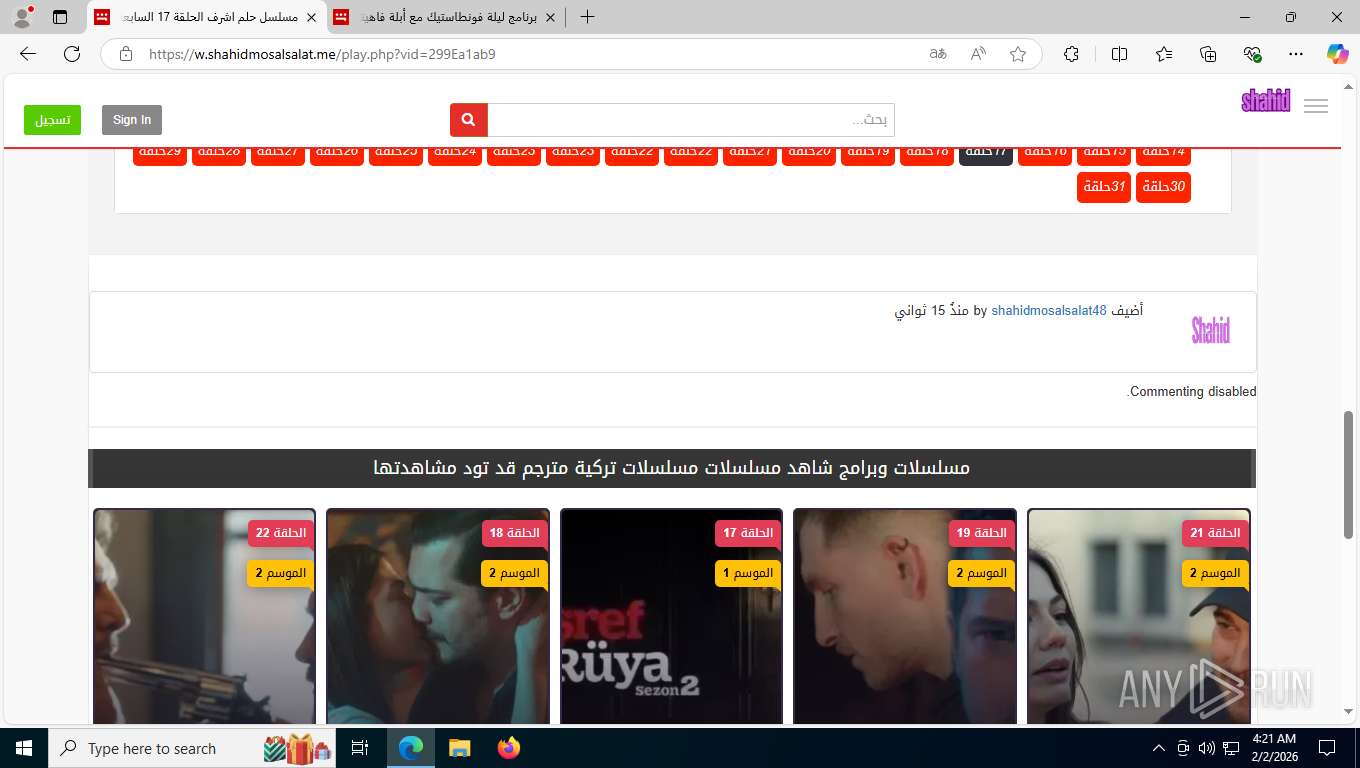Add this page to favorites with the star
The image size is (1360, 768).
(1018, 54)
